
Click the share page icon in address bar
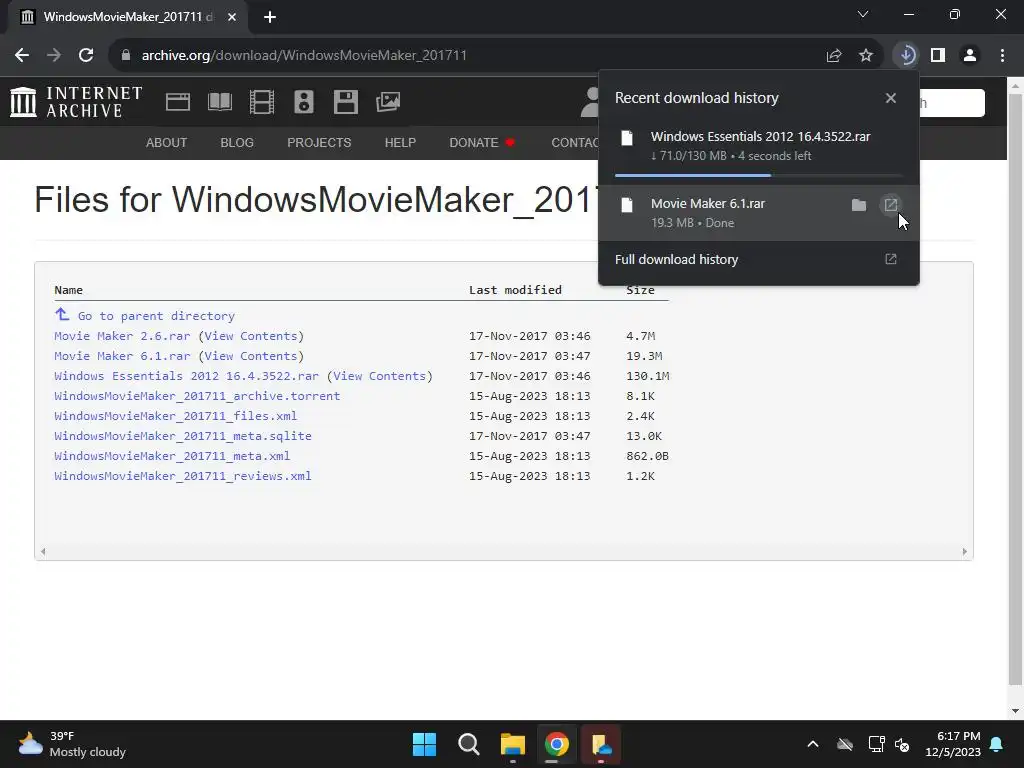click(x=833, y=56)
